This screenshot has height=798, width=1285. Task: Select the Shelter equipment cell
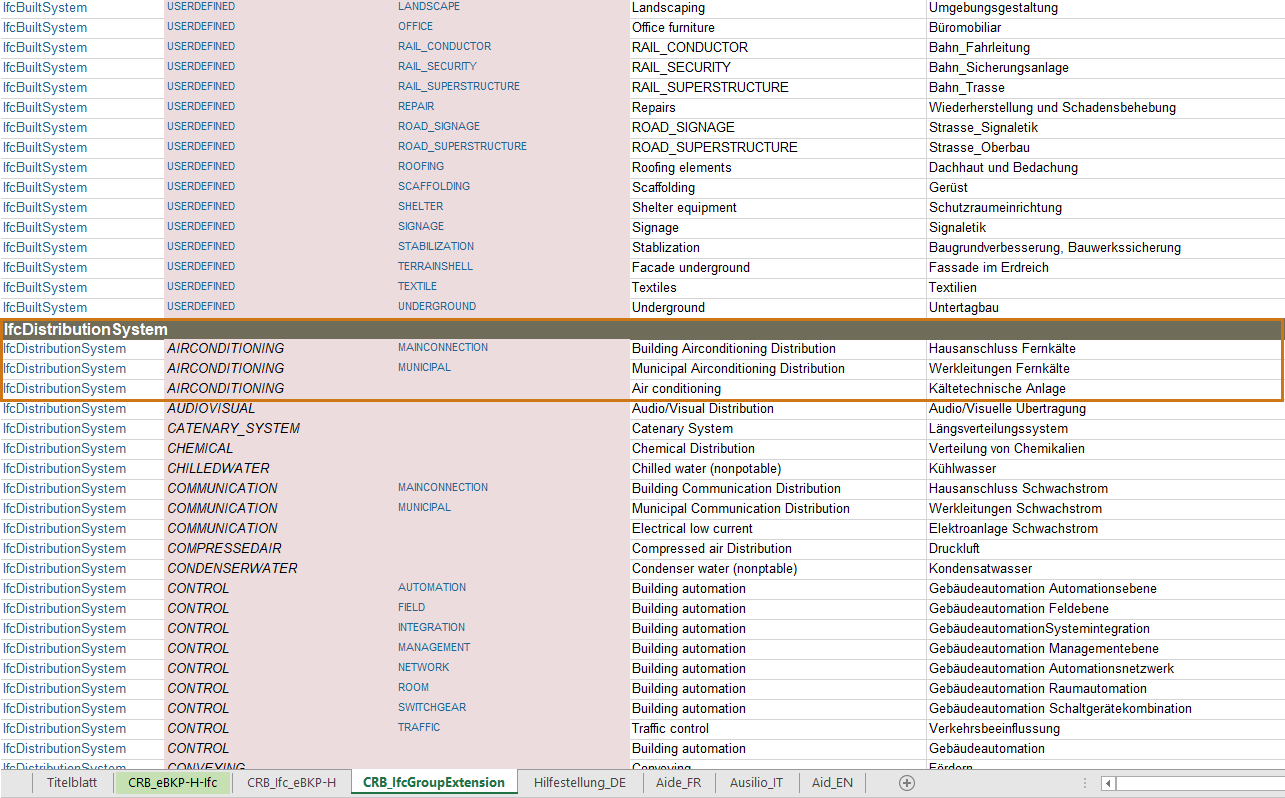(777, 207)
